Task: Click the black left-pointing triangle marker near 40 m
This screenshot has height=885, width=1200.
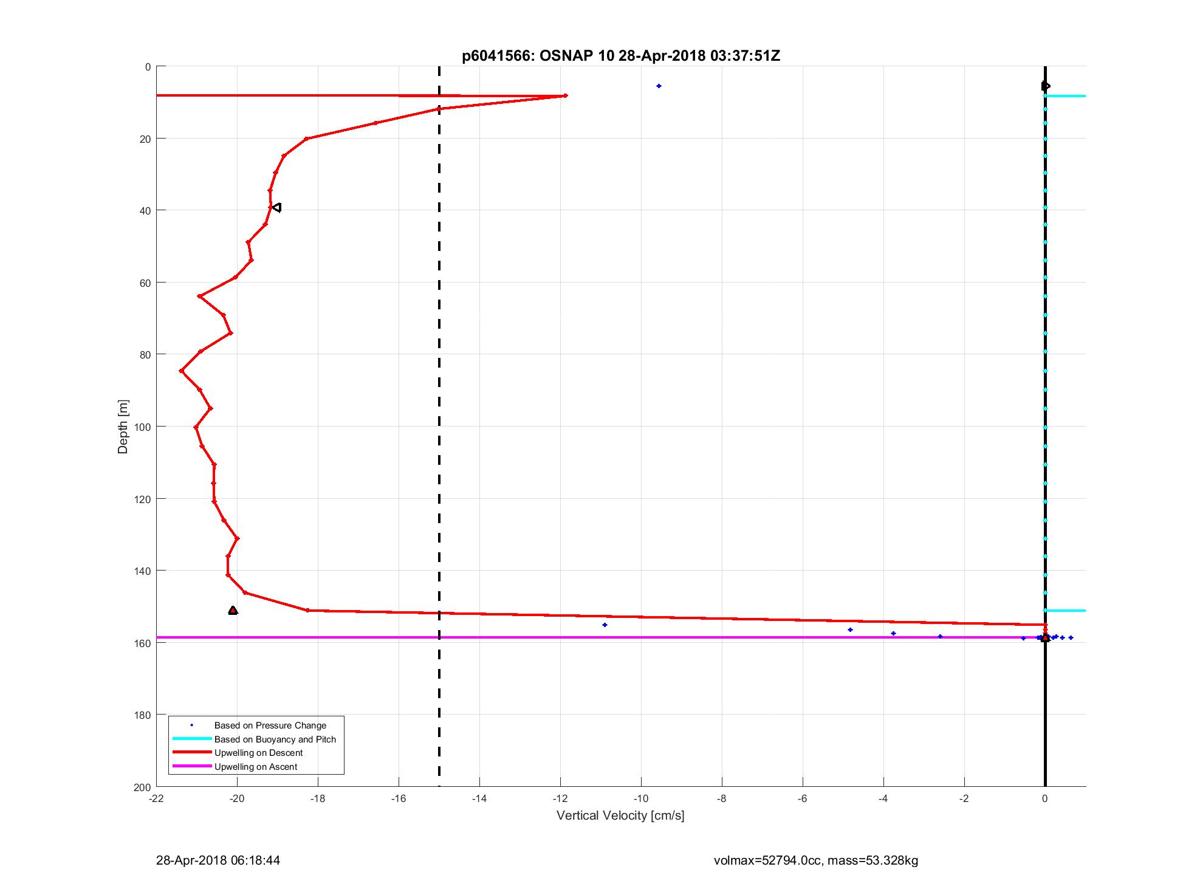Action: click(276, 208)
